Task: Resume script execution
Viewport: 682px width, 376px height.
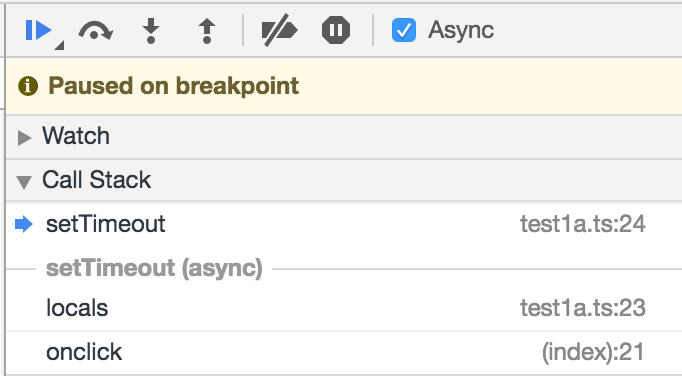Action: [x=38, y=30]
